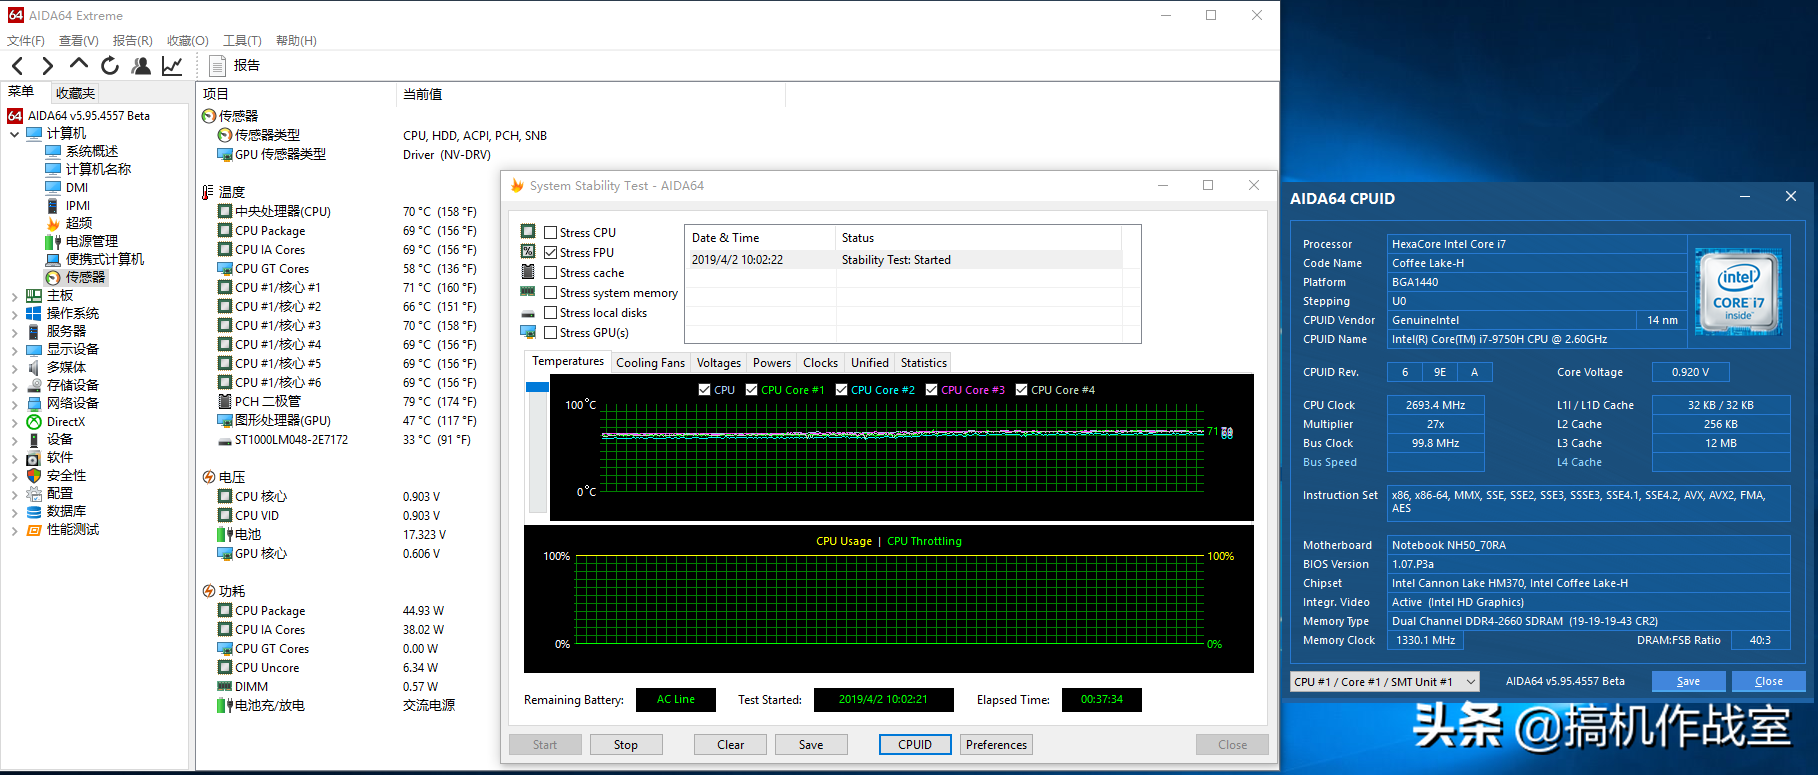1818x775 pixels.
Task: Switch to the Cooling Fans tab
Action: click(x=650, y=363)
